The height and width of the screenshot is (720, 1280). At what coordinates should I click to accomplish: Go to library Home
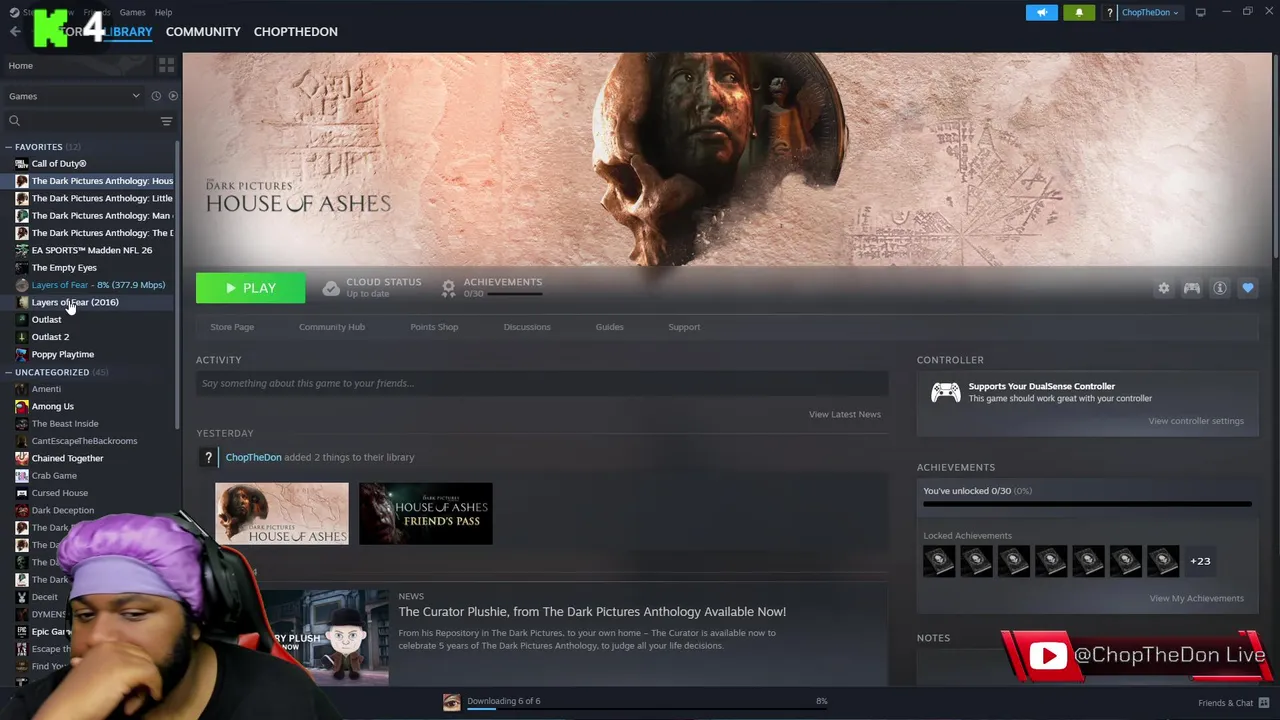(x=20, y=66)
